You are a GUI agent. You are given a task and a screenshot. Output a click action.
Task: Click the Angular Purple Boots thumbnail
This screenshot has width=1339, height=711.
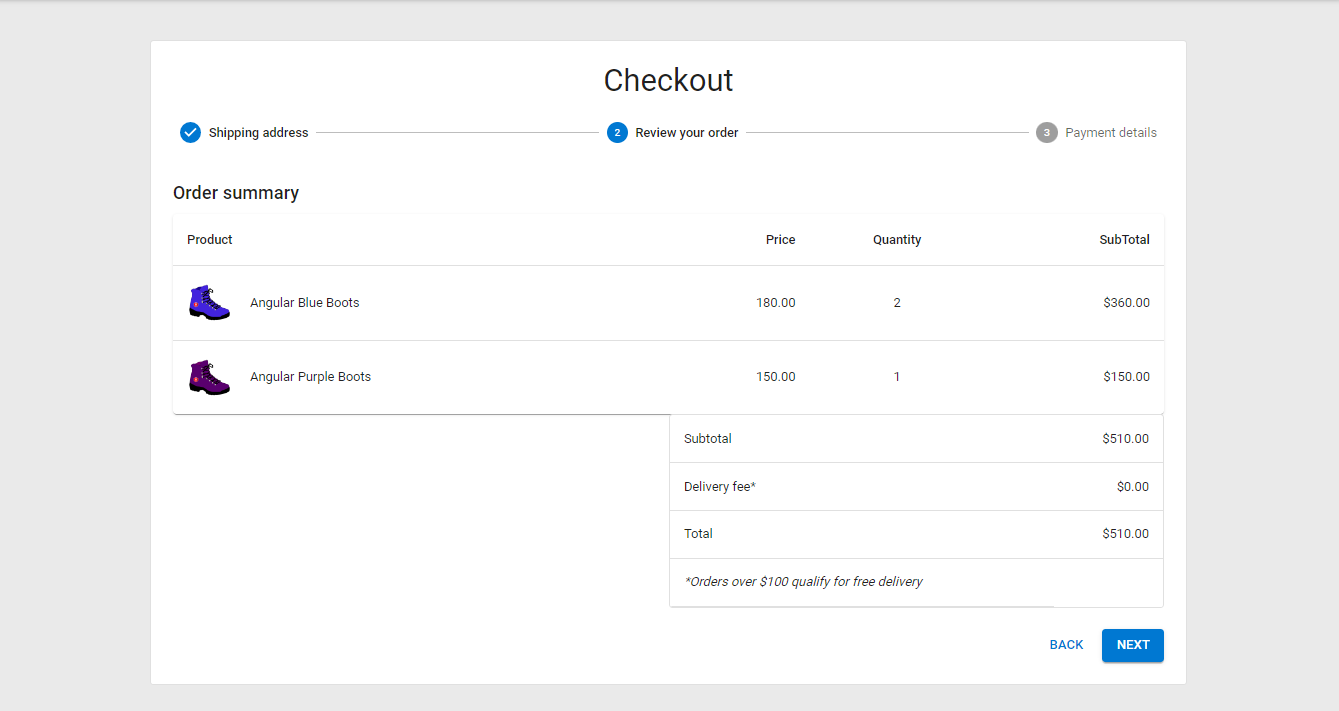pyautogui.click(x=209, y=377)
